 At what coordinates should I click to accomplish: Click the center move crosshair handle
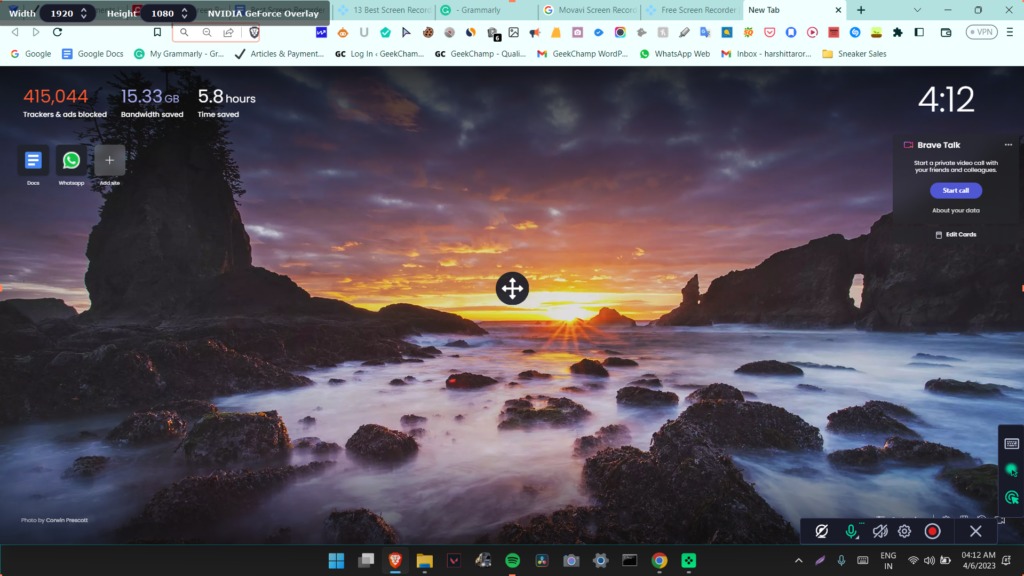512,289
